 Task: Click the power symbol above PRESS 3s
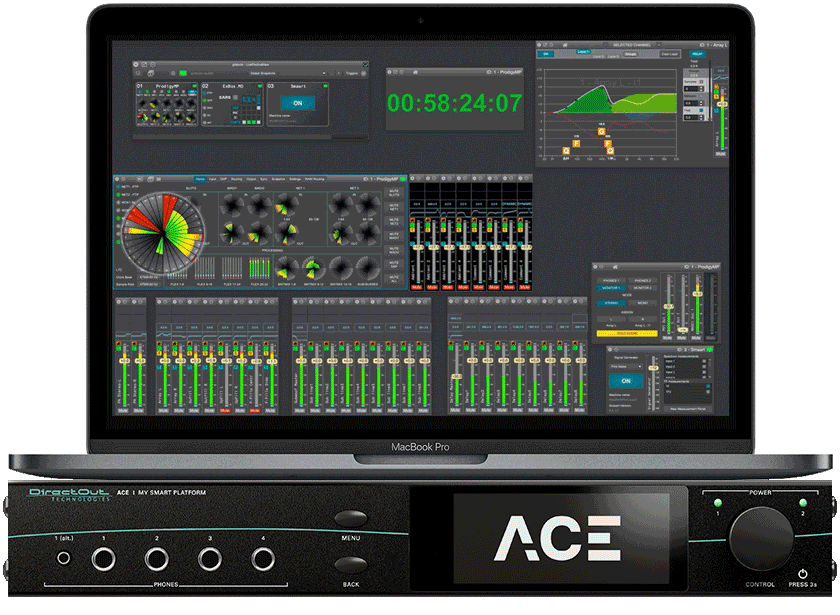pyautogui.click(x=802, y=574)
